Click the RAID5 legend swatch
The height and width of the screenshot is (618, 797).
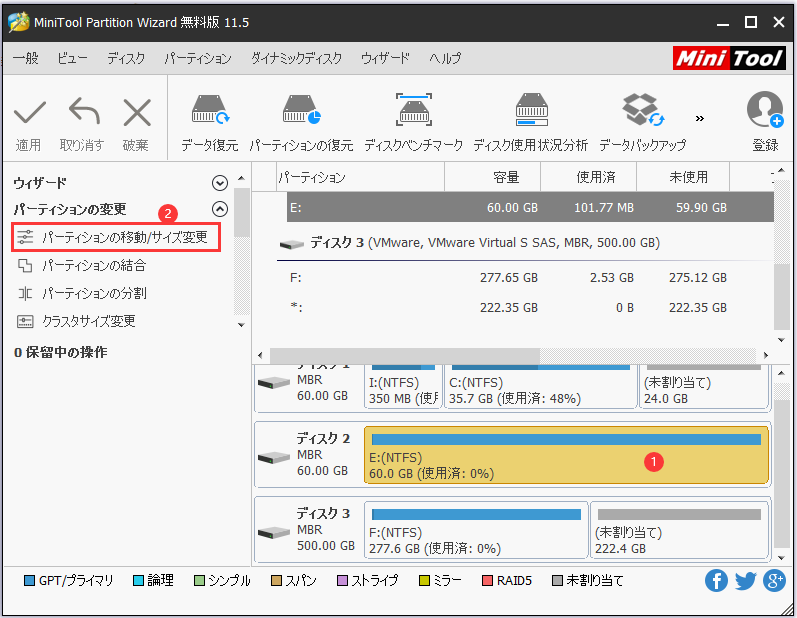487,580
